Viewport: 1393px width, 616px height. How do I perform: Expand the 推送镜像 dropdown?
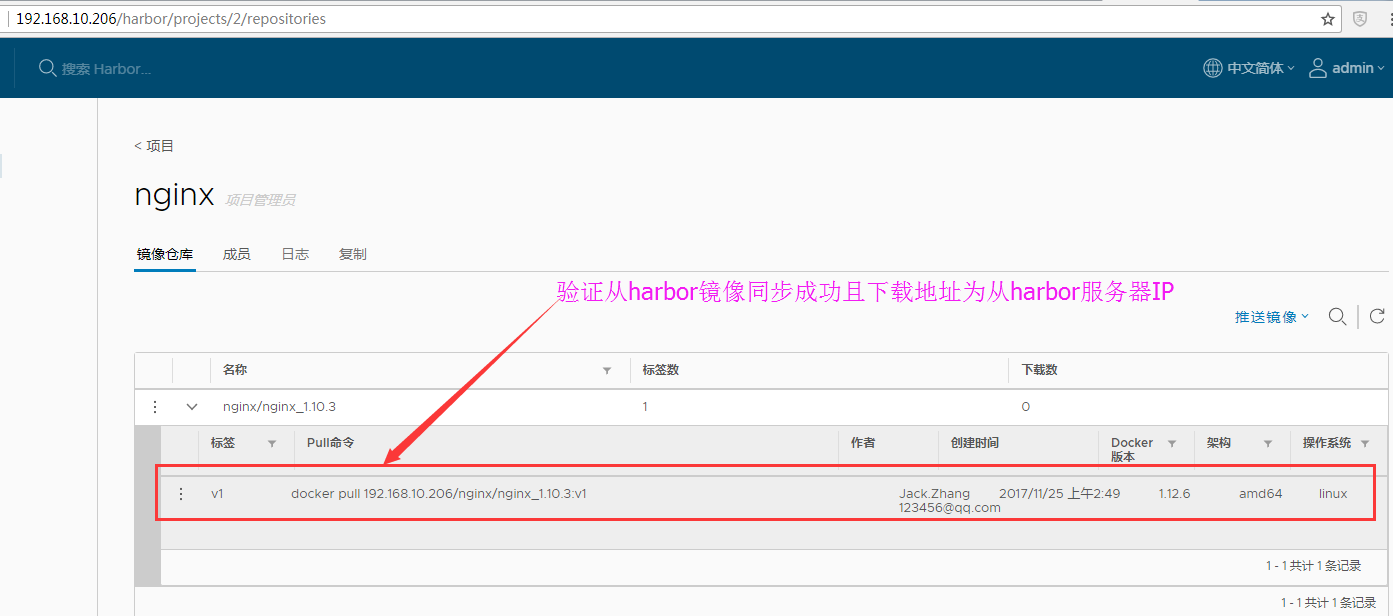click(x=1272, y=317)
